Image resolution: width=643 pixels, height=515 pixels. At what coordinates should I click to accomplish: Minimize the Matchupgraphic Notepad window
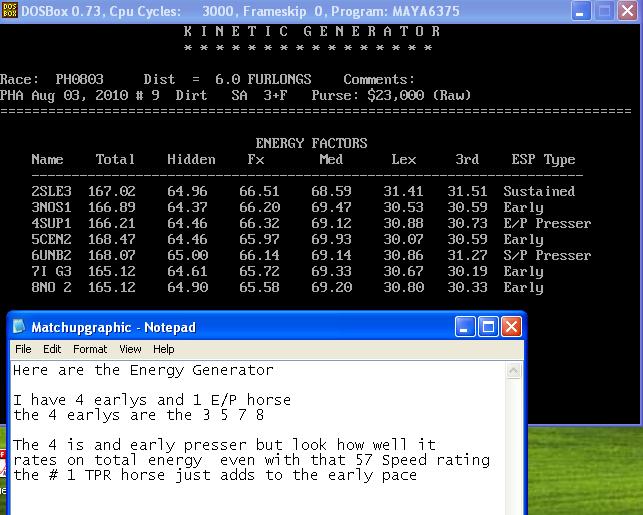click(x=465, y=327)
